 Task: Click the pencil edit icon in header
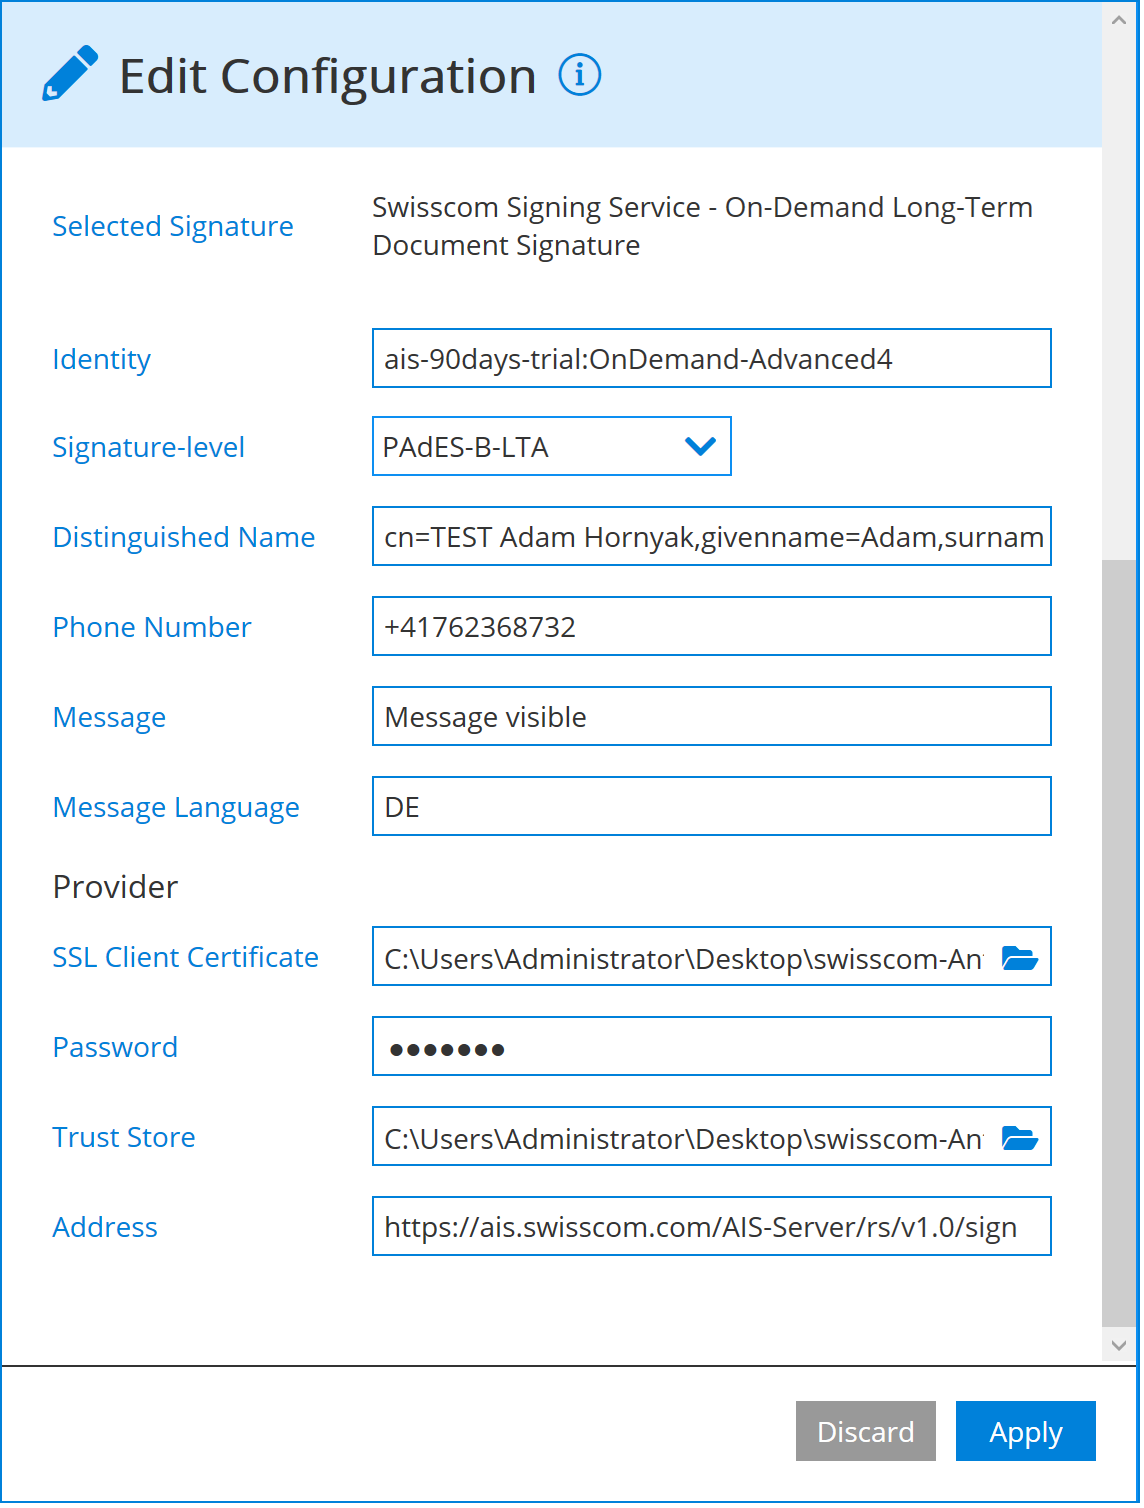[x=70, y=73]
